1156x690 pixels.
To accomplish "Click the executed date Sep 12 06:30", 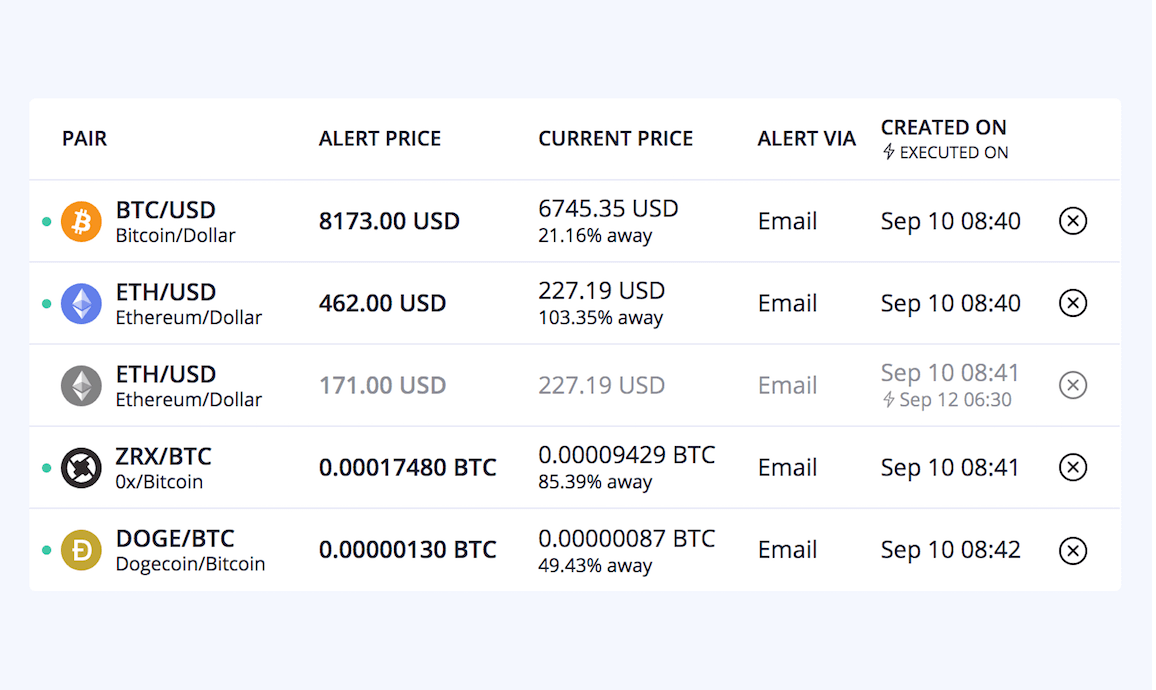I will [x=955, y=400].
